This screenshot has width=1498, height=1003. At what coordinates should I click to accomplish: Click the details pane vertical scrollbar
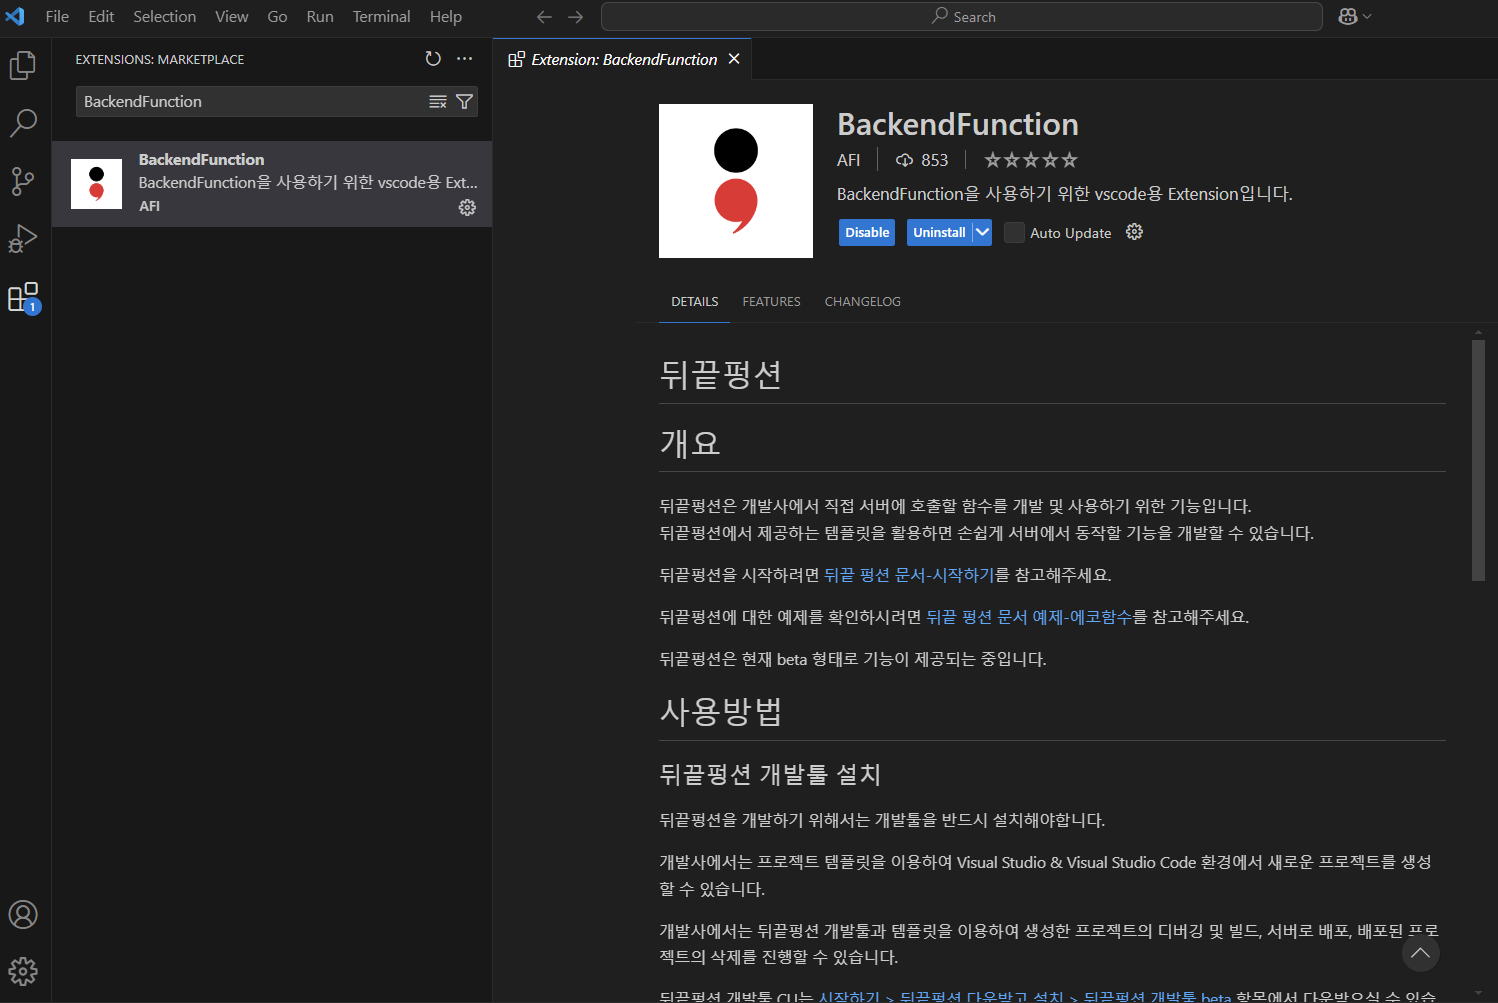(x=1478, y=460)
